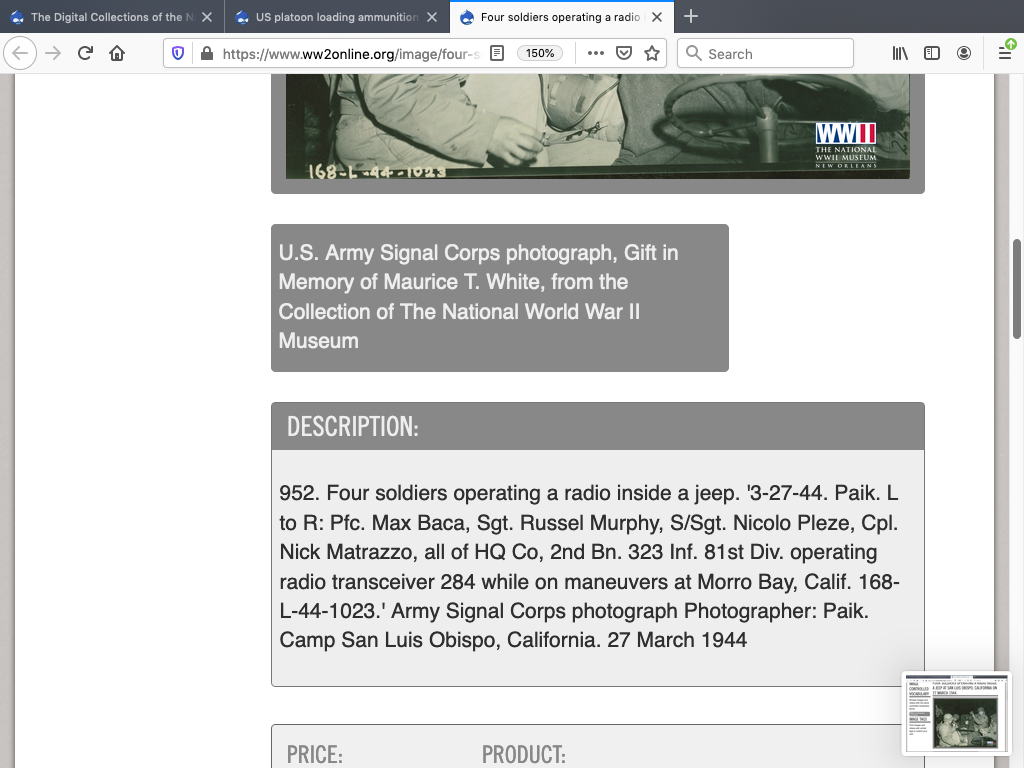Click the browser back arrow button
Image resolution: width=1024 pixels, height=768 pixels.
click(21, 53)
